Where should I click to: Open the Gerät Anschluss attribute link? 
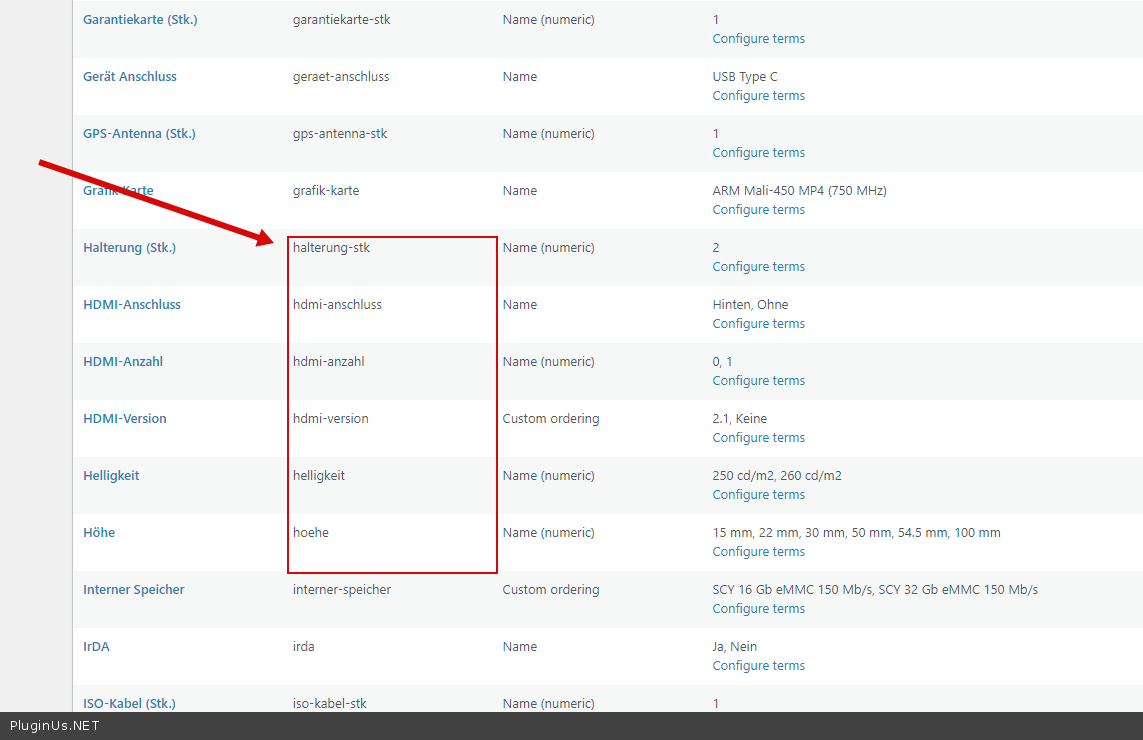(x=130, y=77)
